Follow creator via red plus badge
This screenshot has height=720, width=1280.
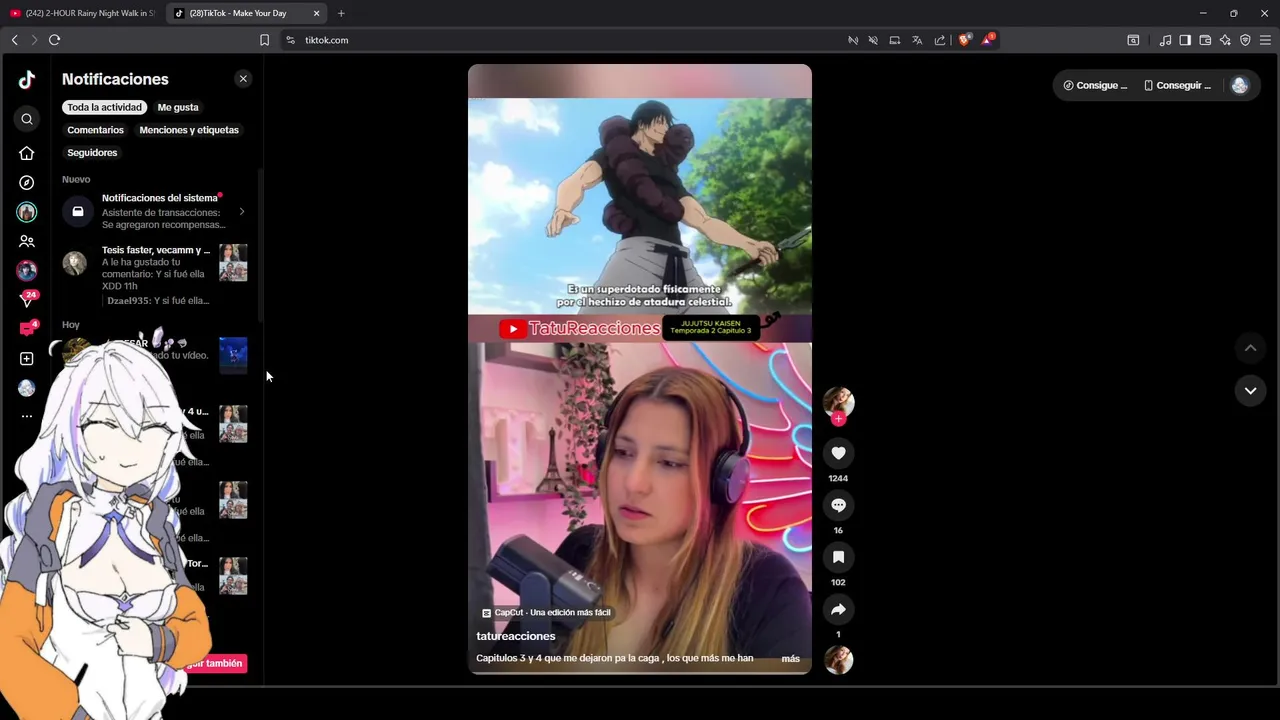tap(838, 419)
